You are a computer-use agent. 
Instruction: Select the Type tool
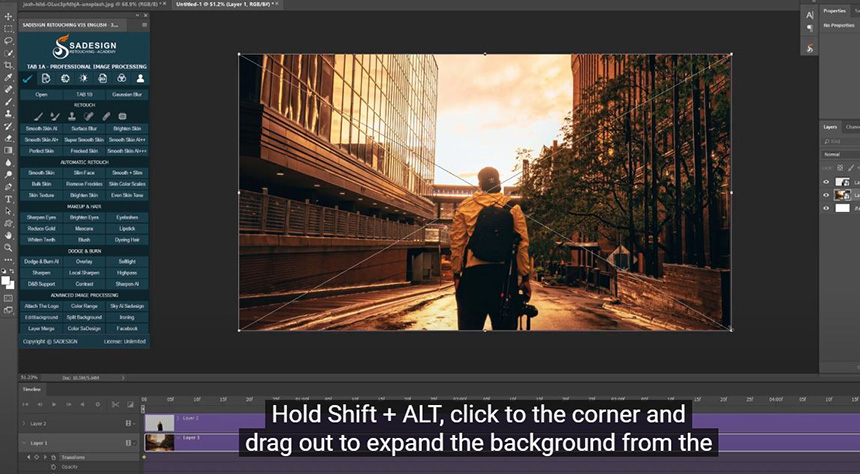8,199
